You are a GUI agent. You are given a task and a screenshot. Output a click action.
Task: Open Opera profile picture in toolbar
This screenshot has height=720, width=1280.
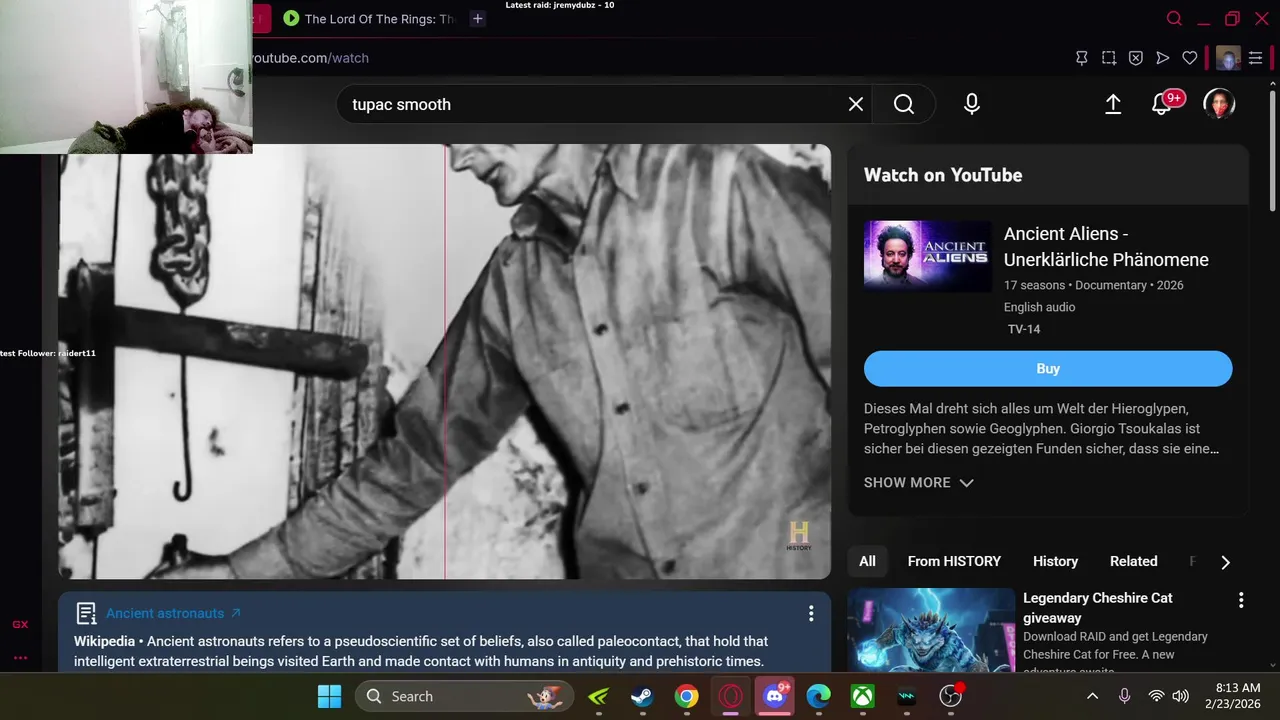click(x=1228, y=58)
